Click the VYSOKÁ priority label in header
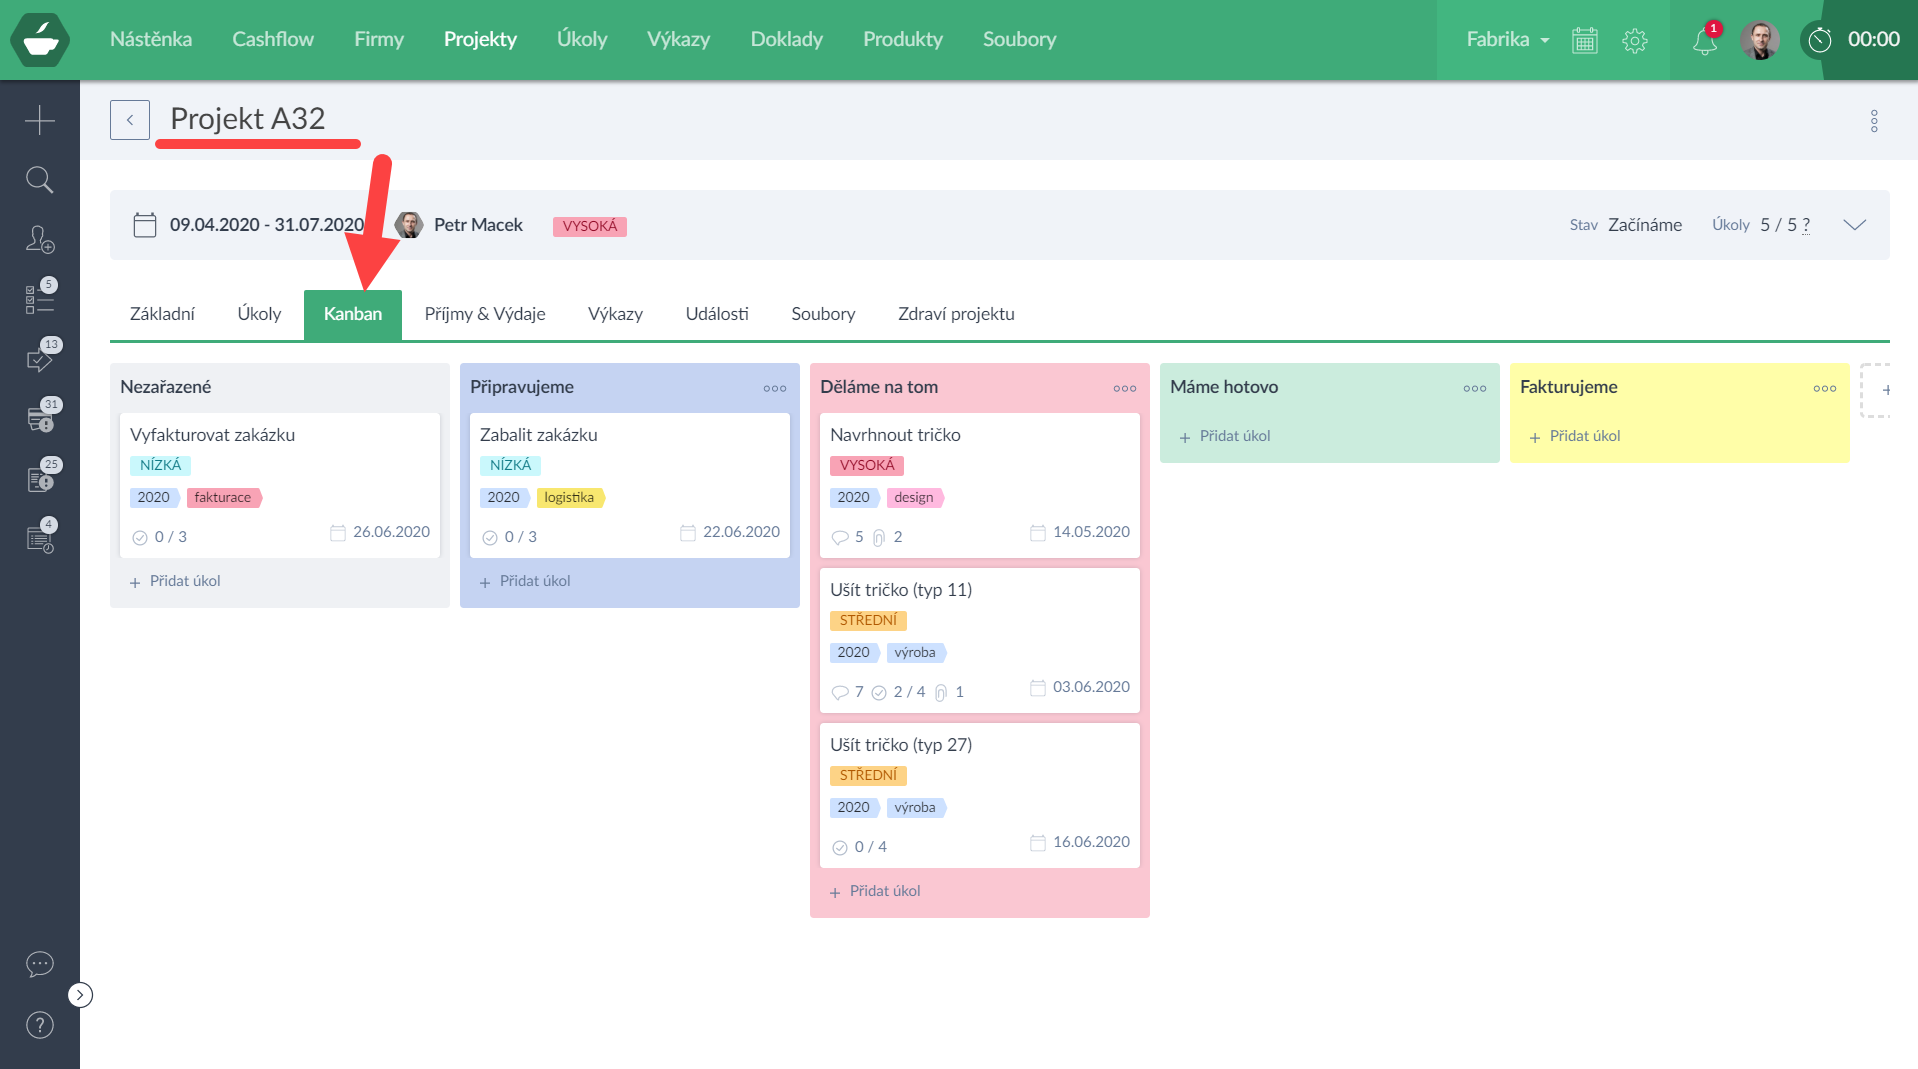 click(590, 226)
